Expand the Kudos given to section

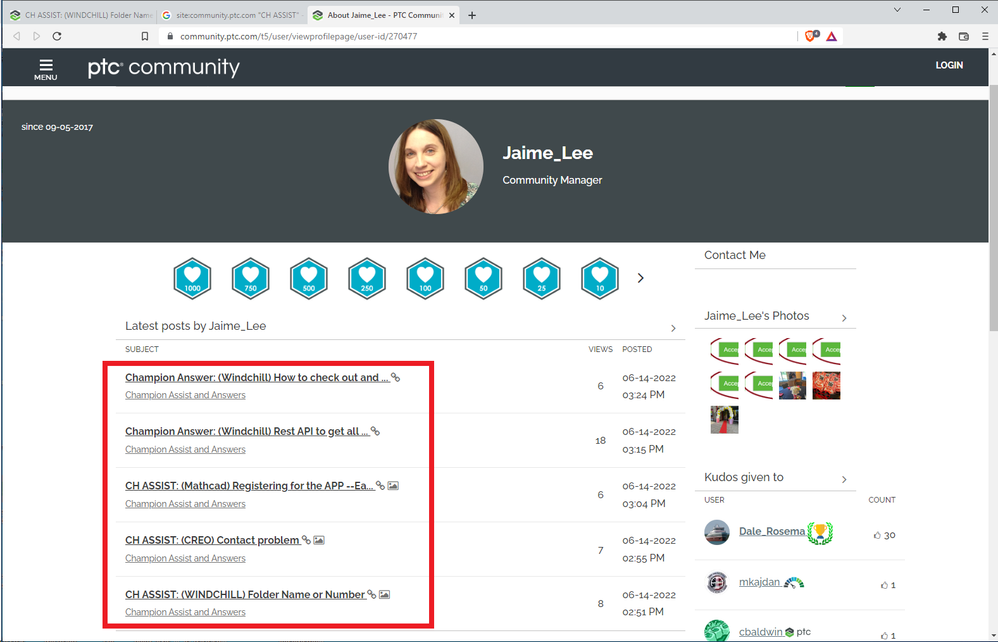pos(844,480)
